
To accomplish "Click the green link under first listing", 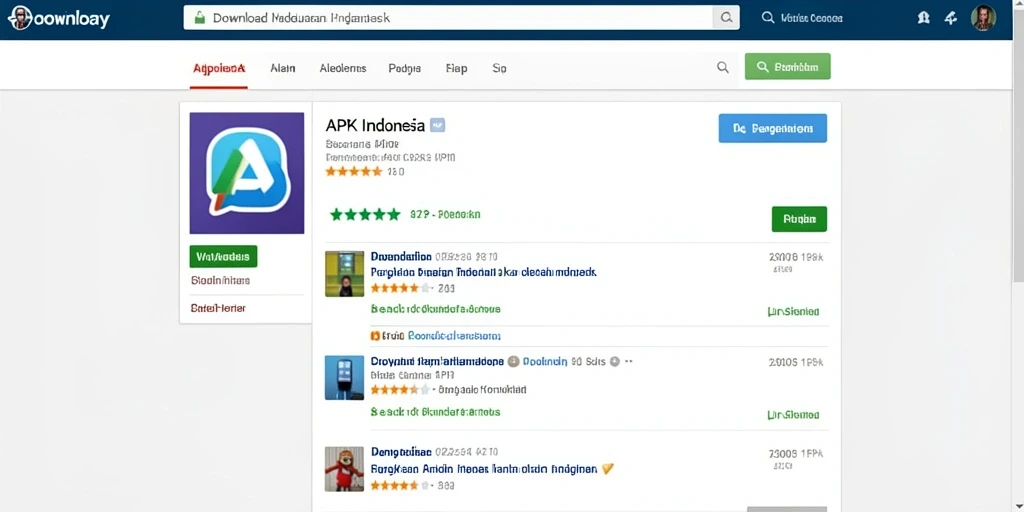I will pos(436,308).
